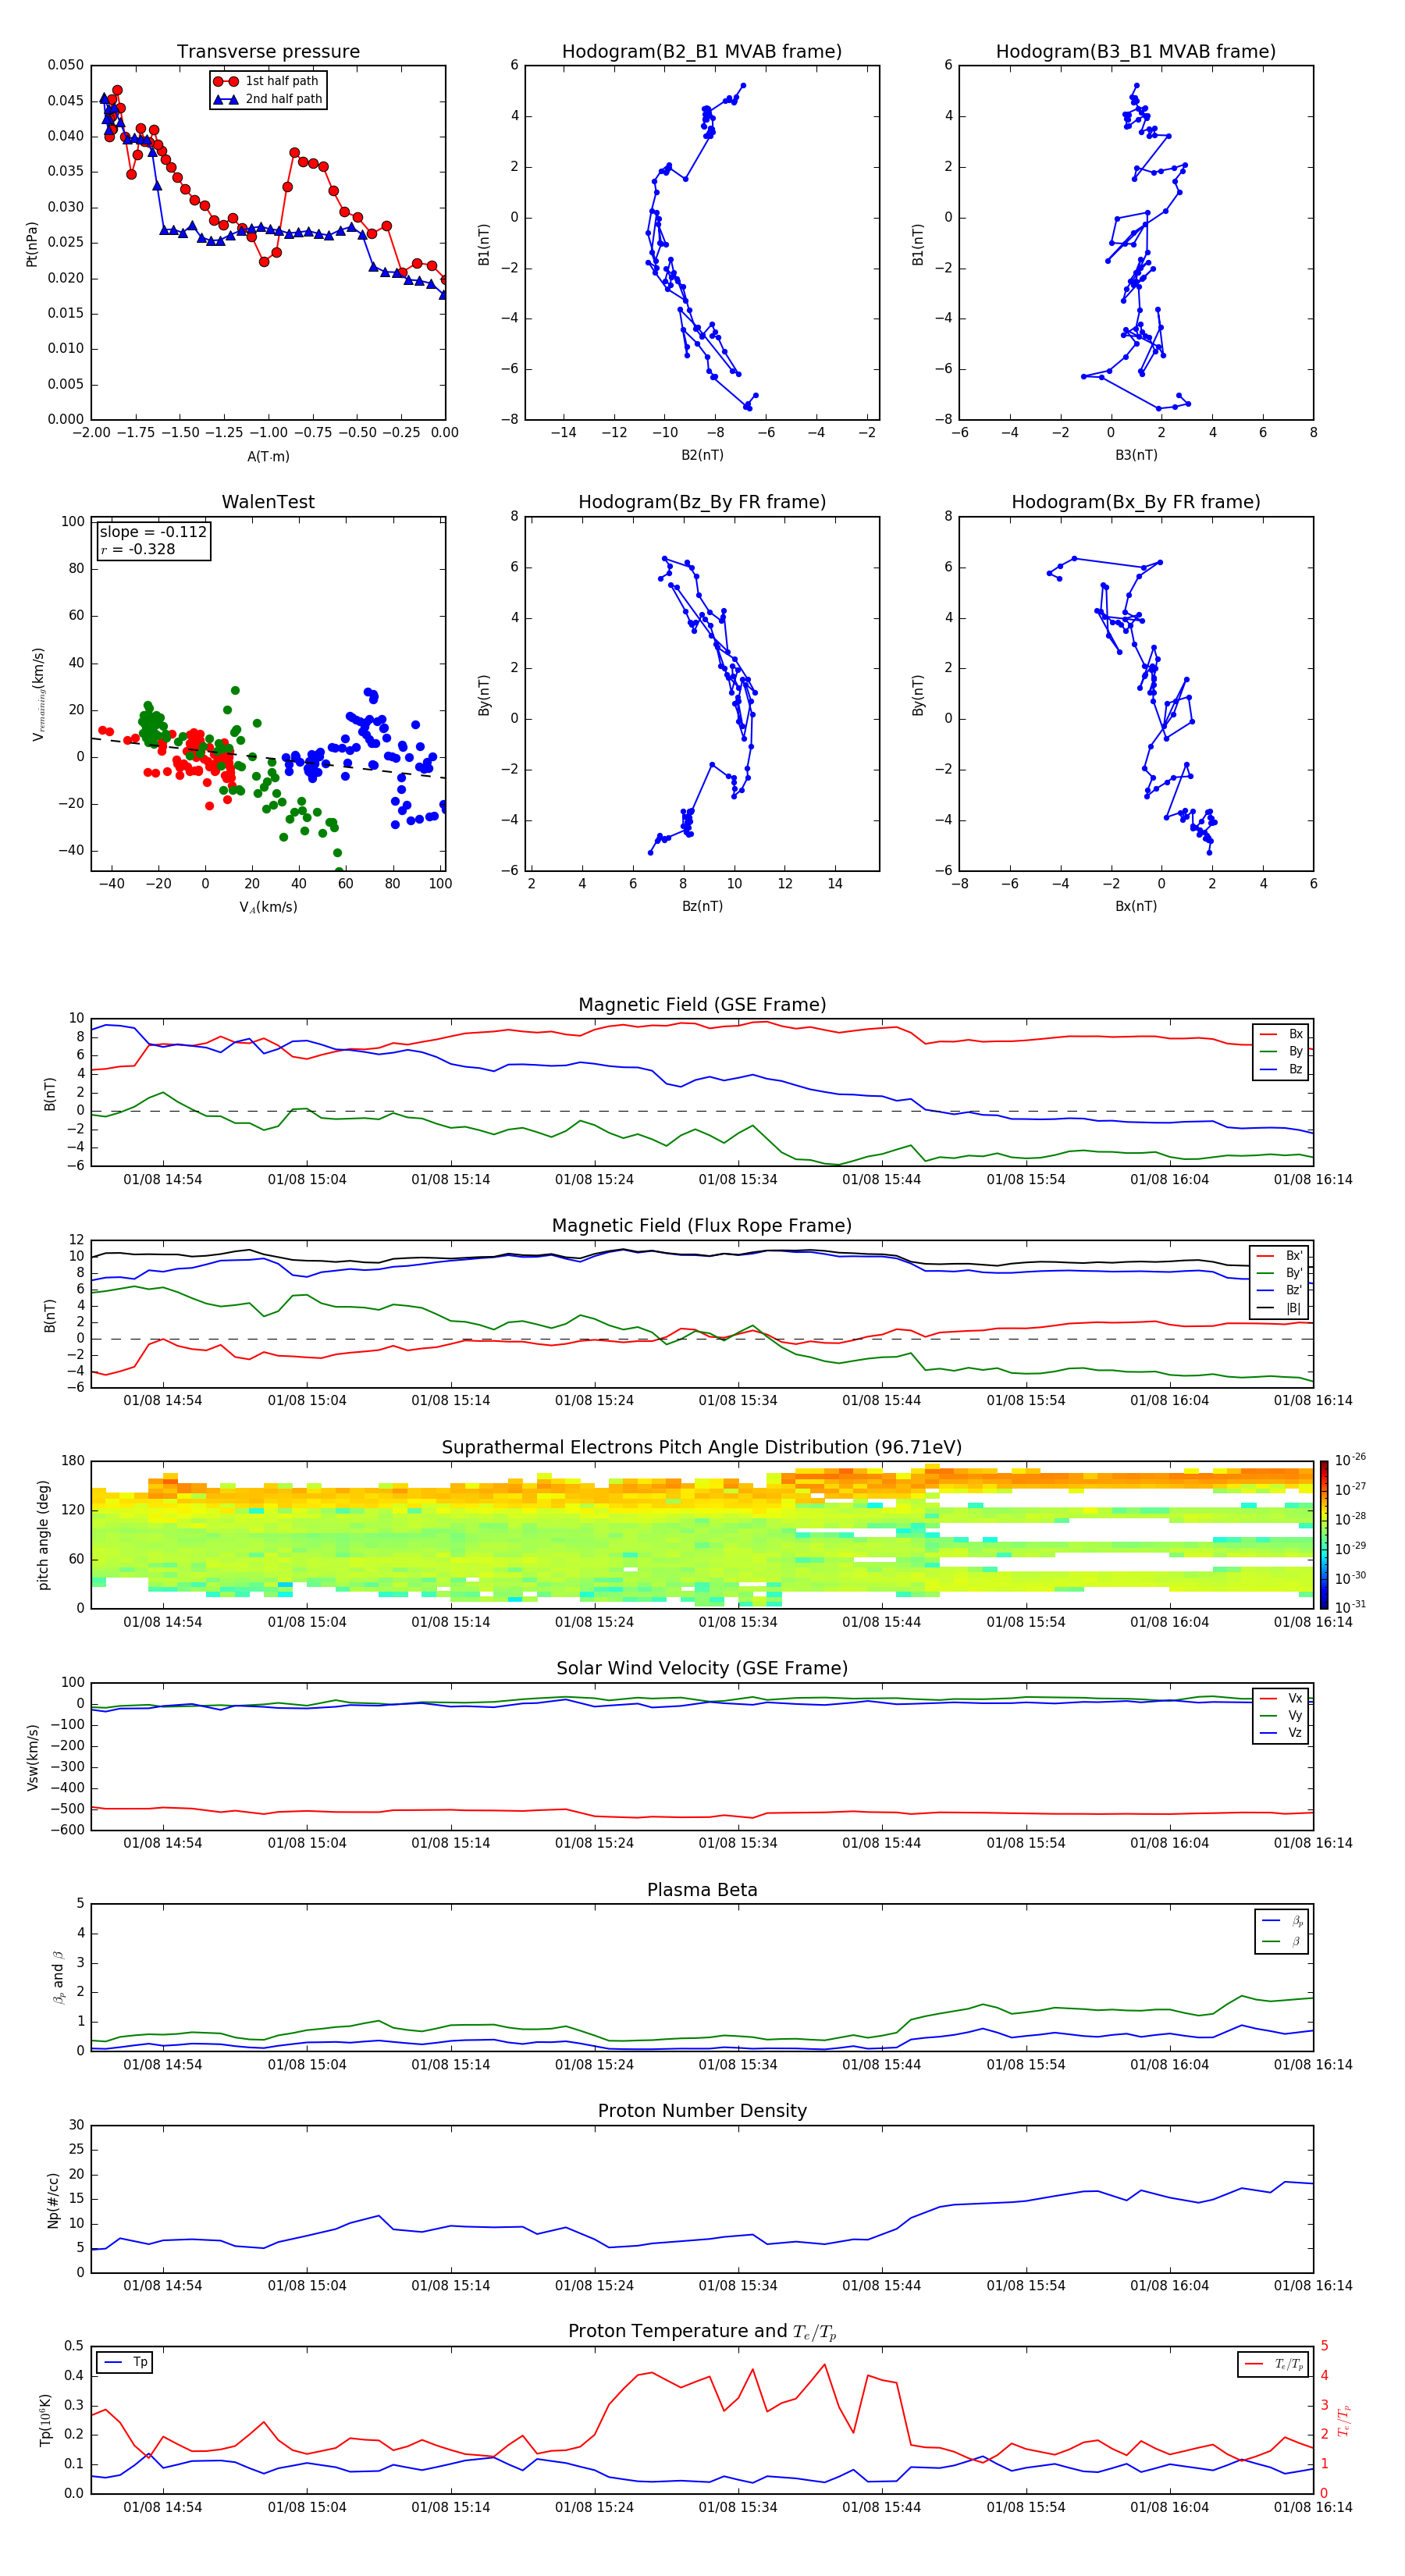Image resolution: width=1405 pixels, height=2576 pixels.
Task: Click the "slope = -0.112" annotation
Action: click(153, 532)
